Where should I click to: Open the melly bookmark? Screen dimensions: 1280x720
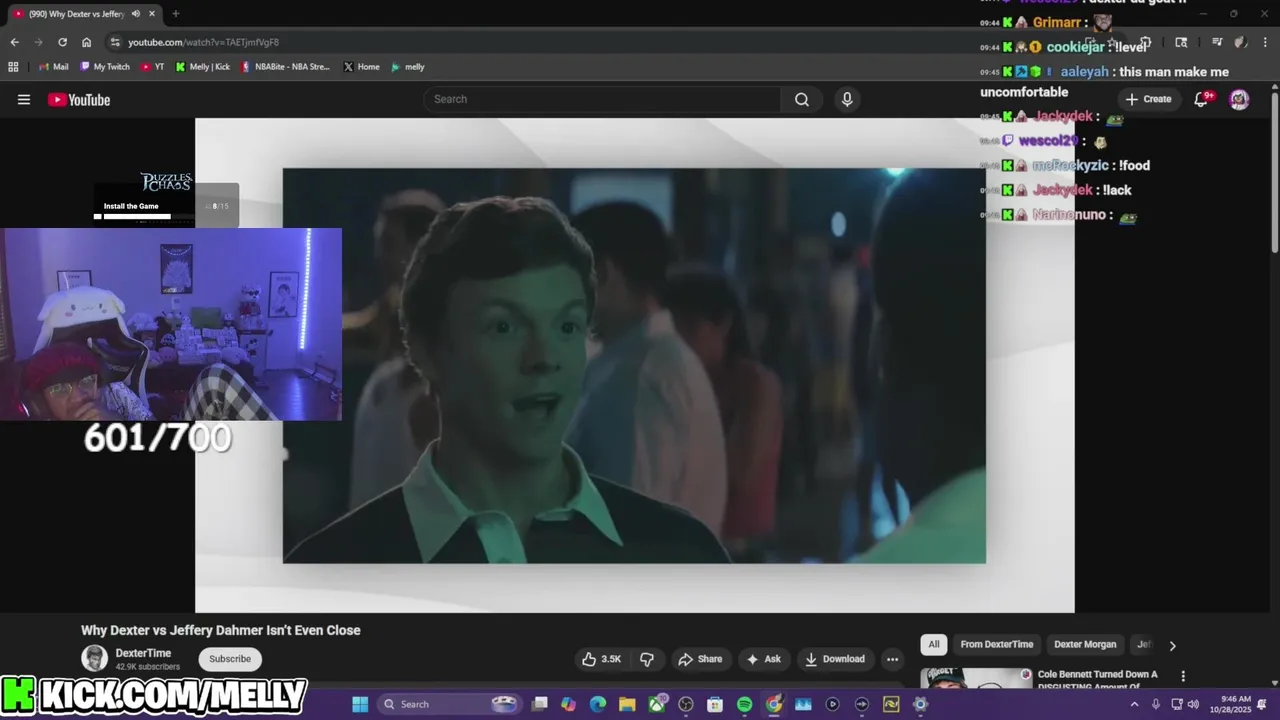(x=407, y=67)
